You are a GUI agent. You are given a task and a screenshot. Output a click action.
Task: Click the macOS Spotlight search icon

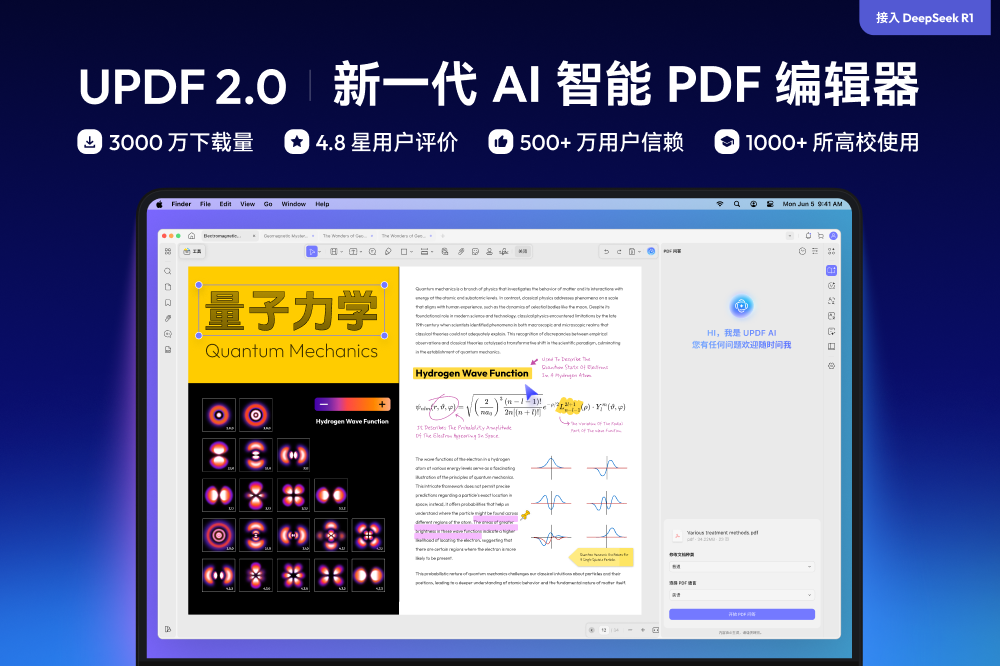[x=737, y=204]
